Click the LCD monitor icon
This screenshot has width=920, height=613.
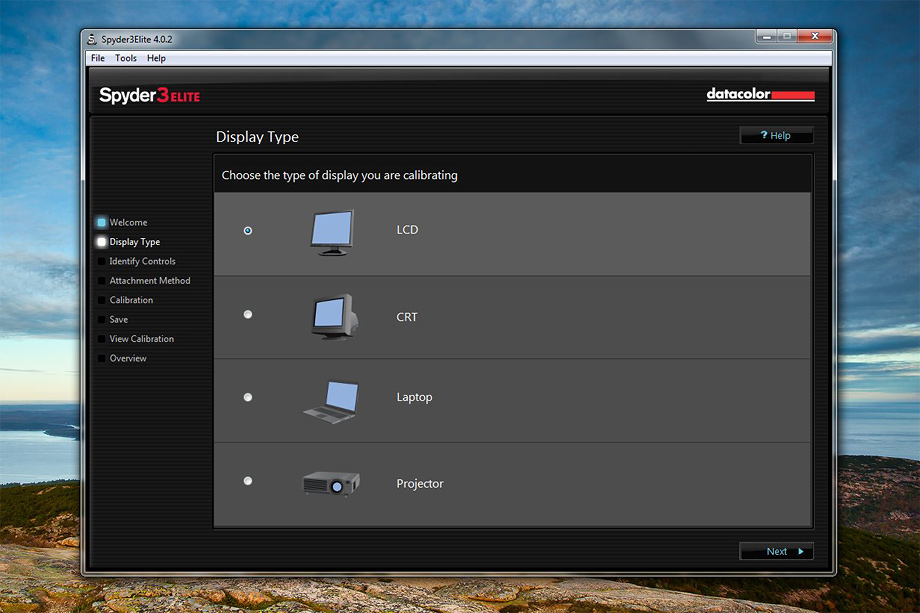332,232
